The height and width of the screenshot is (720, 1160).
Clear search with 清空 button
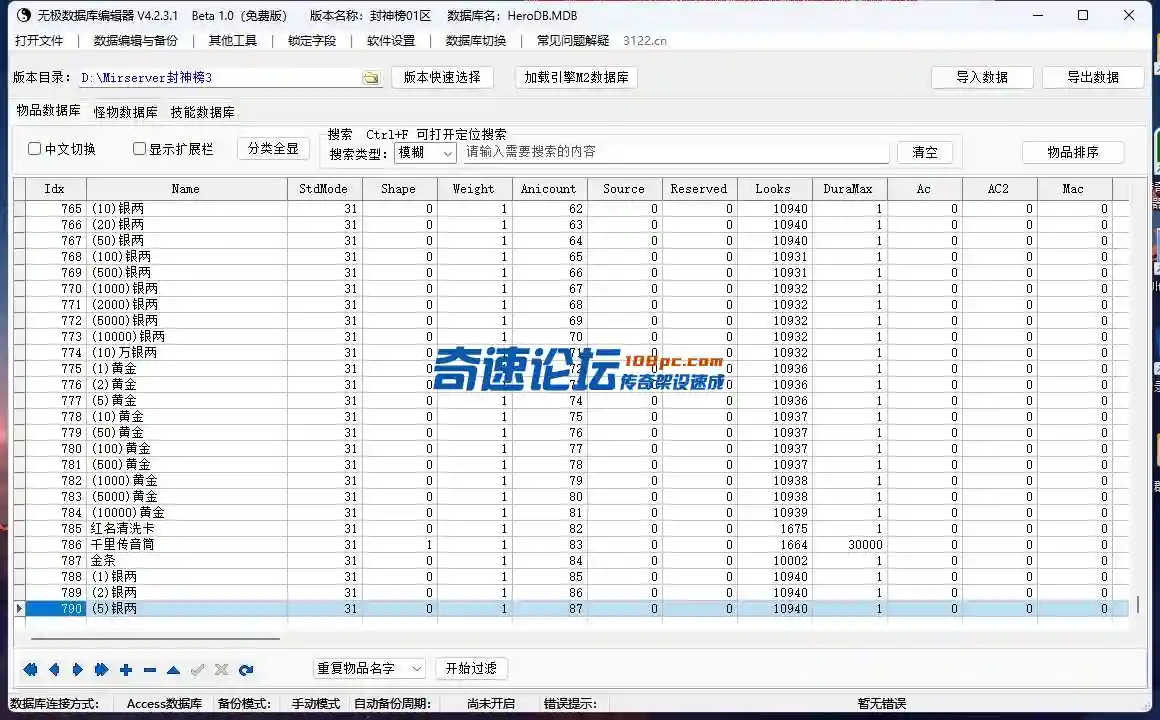tap(925, 152)
